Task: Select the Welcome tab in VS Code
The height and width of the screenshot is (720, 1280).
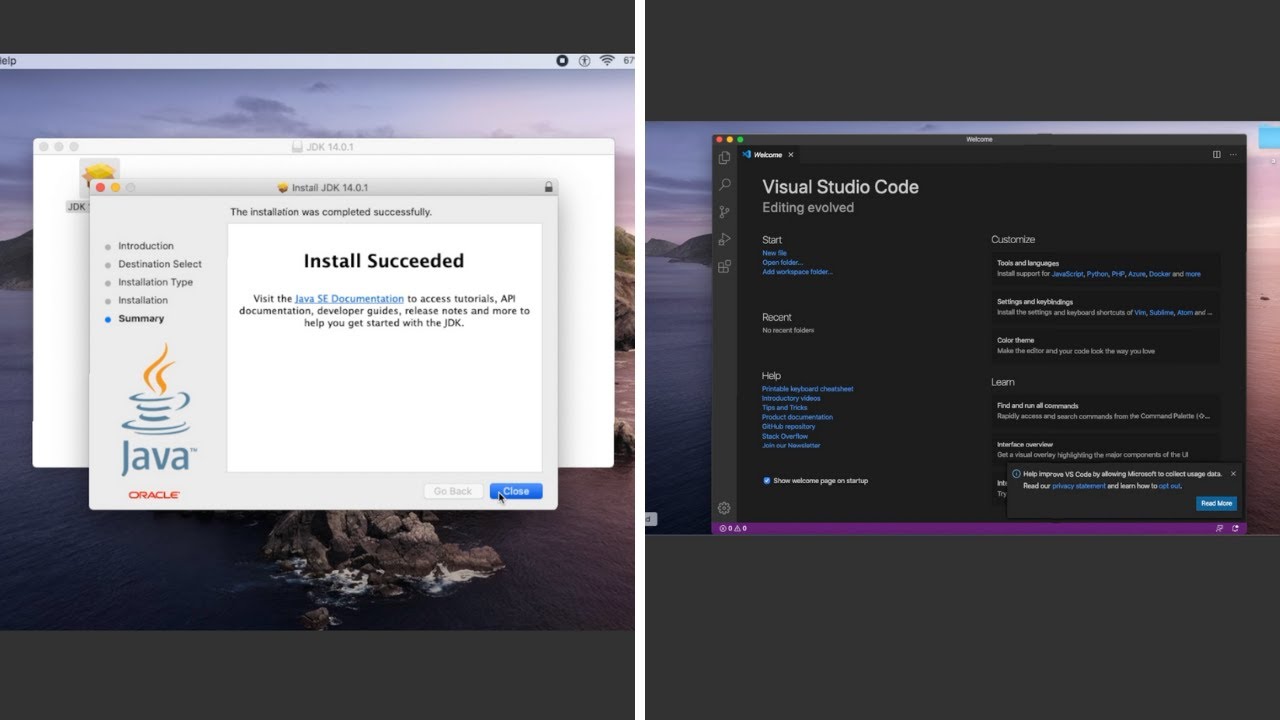Action: click(767, 155)
